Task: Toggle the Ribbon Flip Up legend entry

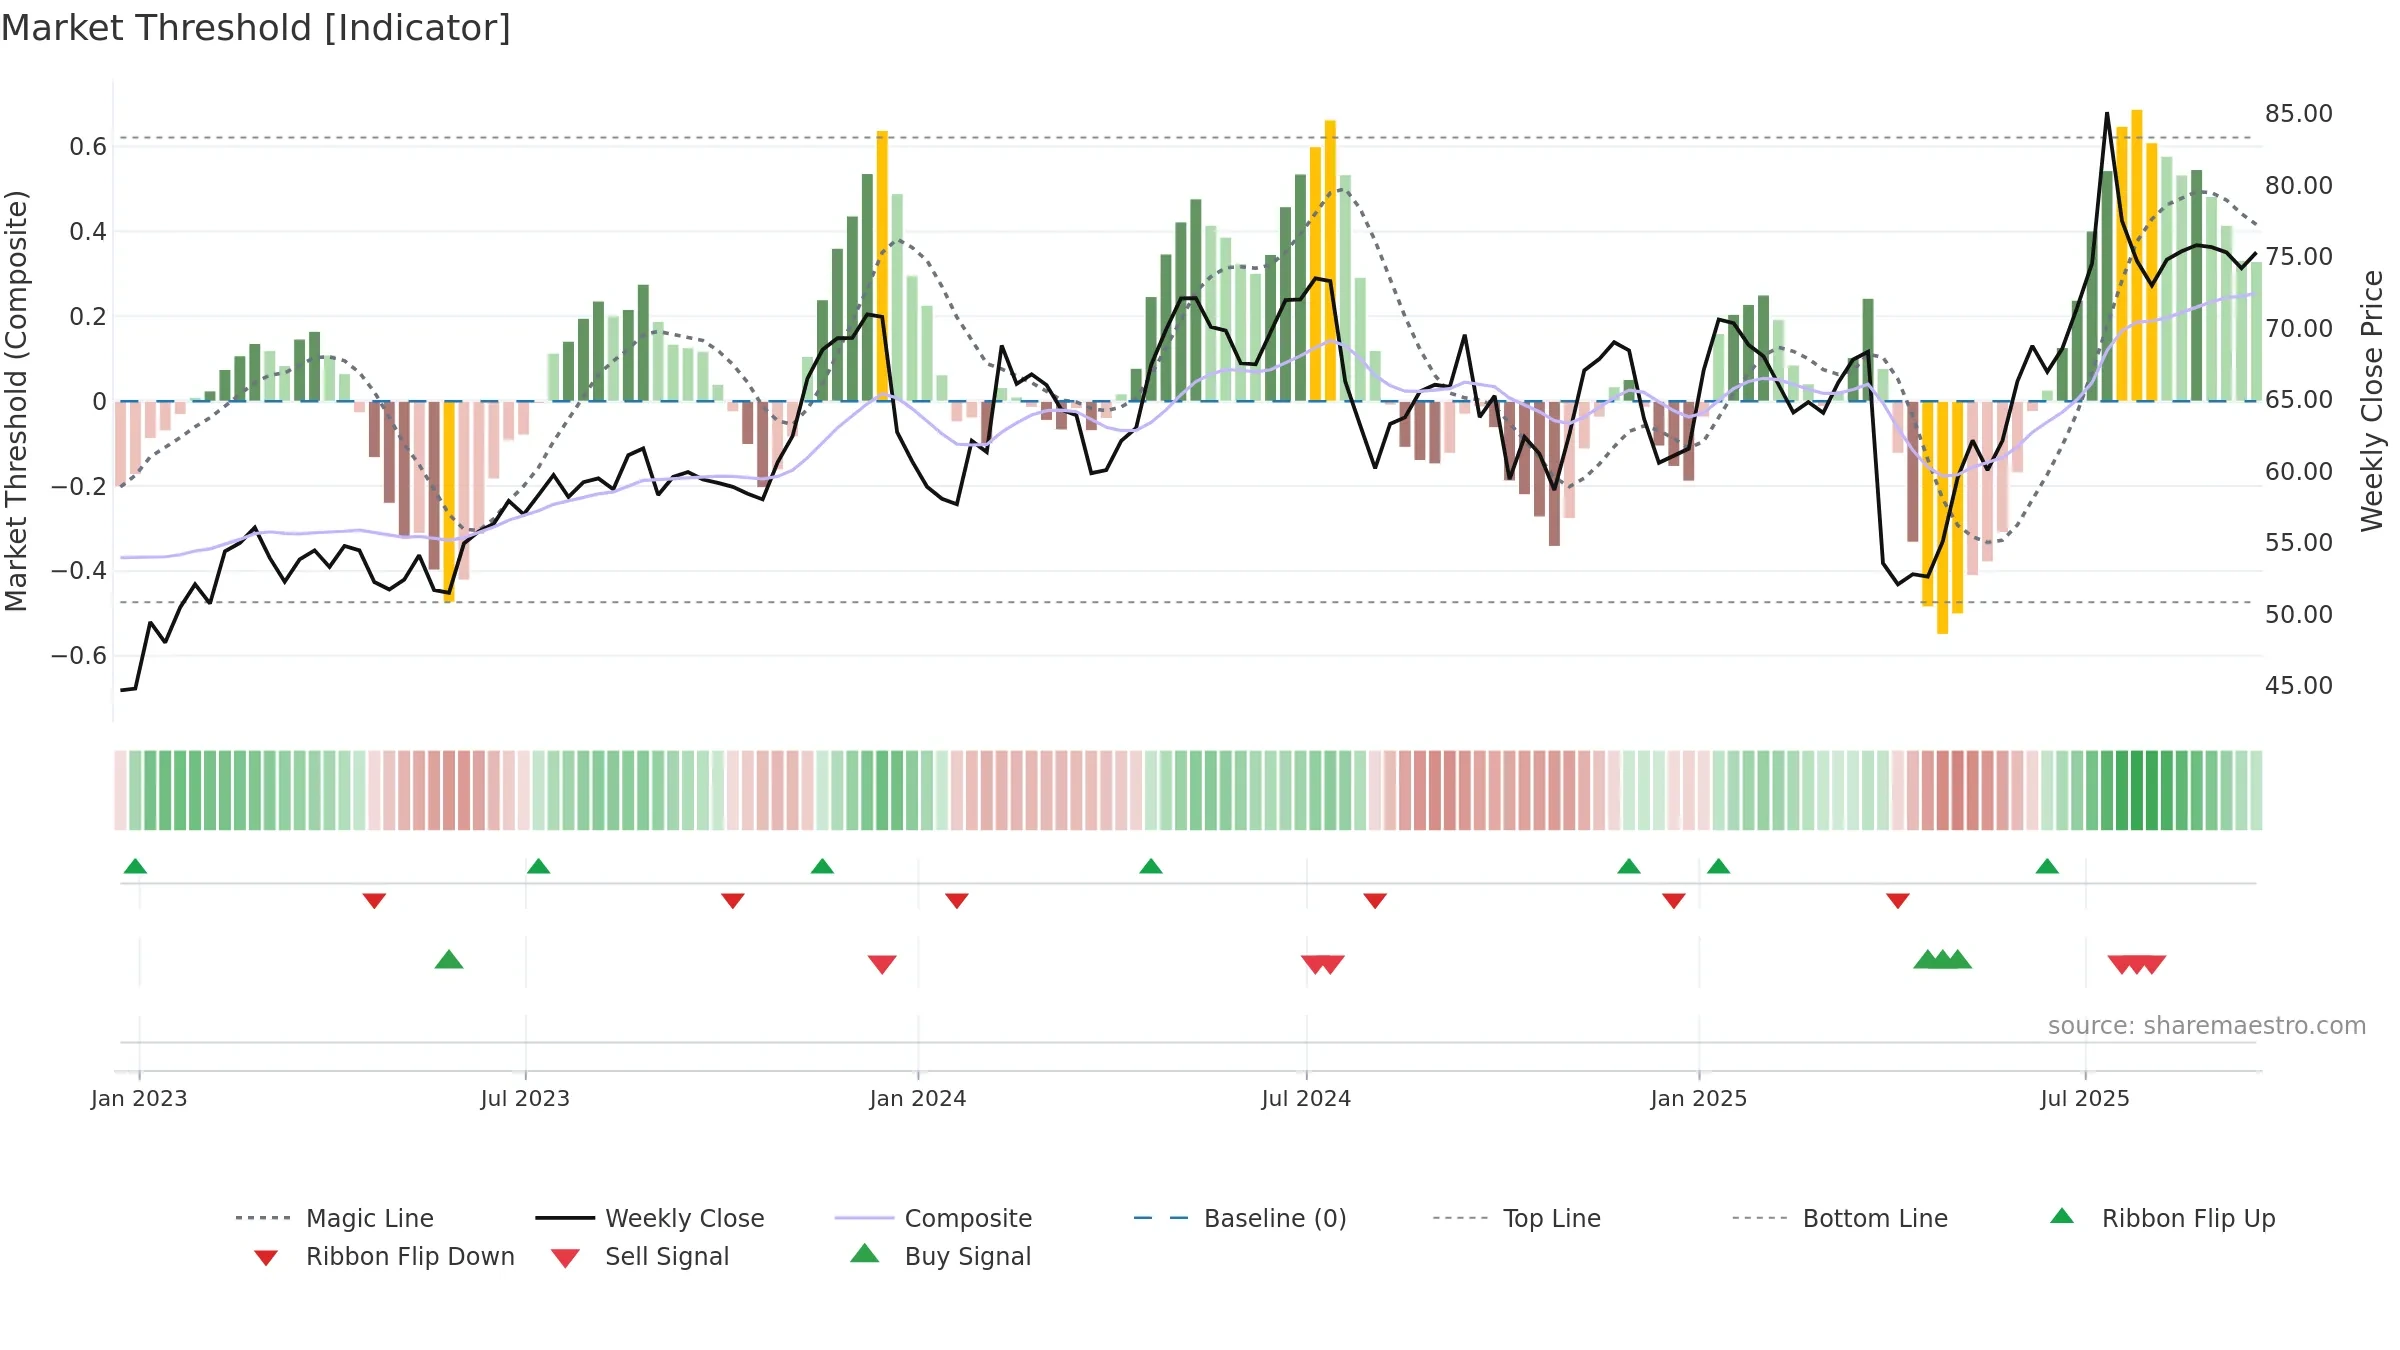Action: pos(2162,1218)
